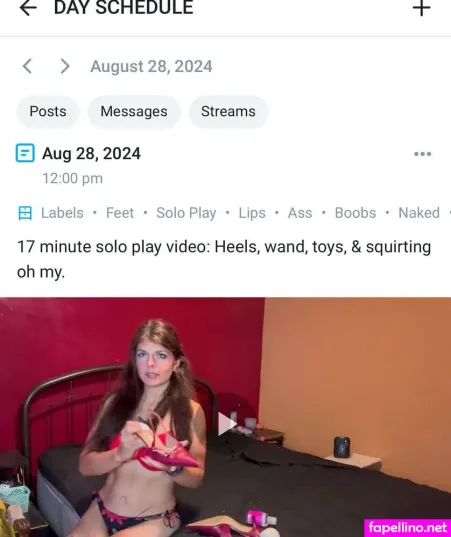The image size is (451, 537).
Task: Toggle the Streams filter chip
Action: click(228, 112)
